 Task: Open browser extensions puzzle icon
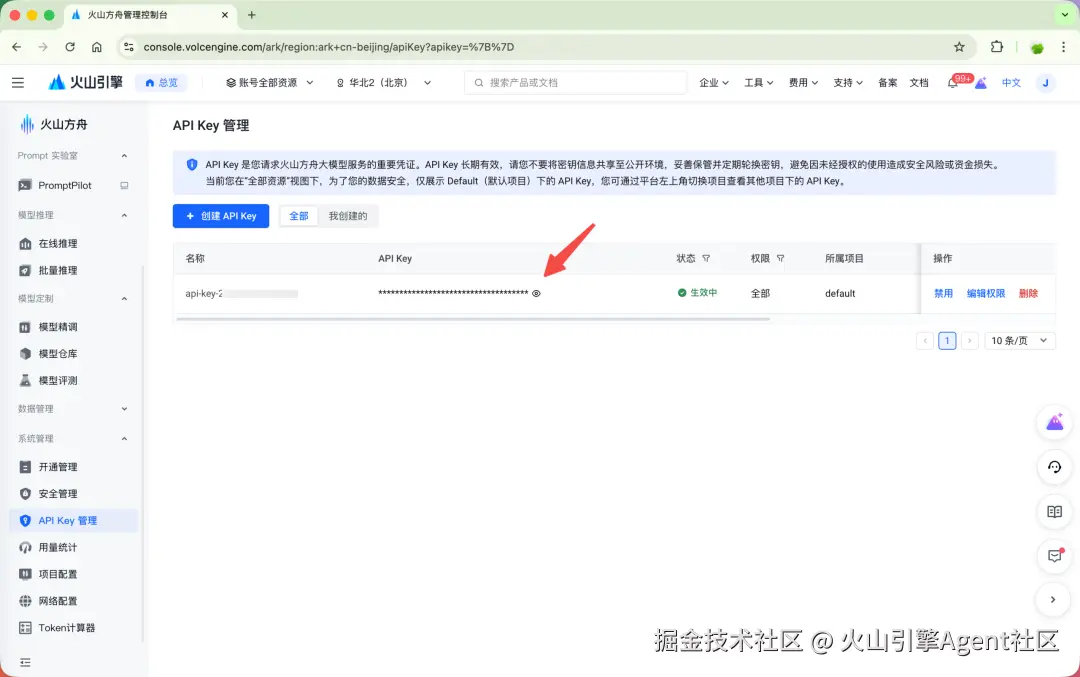coord(997,47)
